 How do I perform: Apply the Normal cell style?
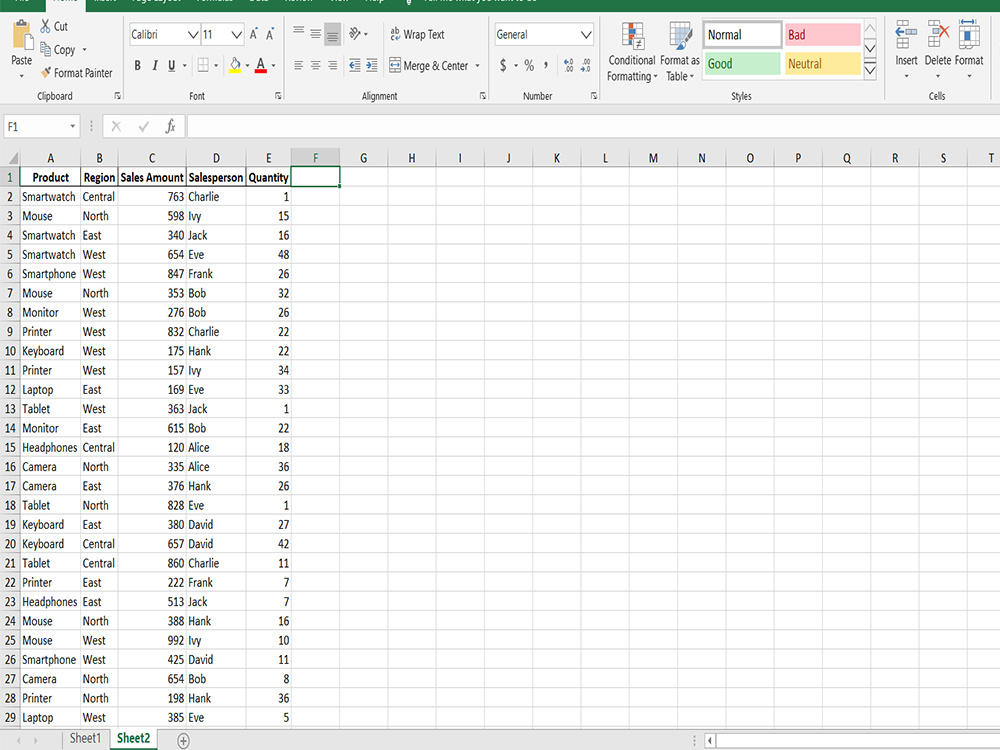[x=742, y=34]
